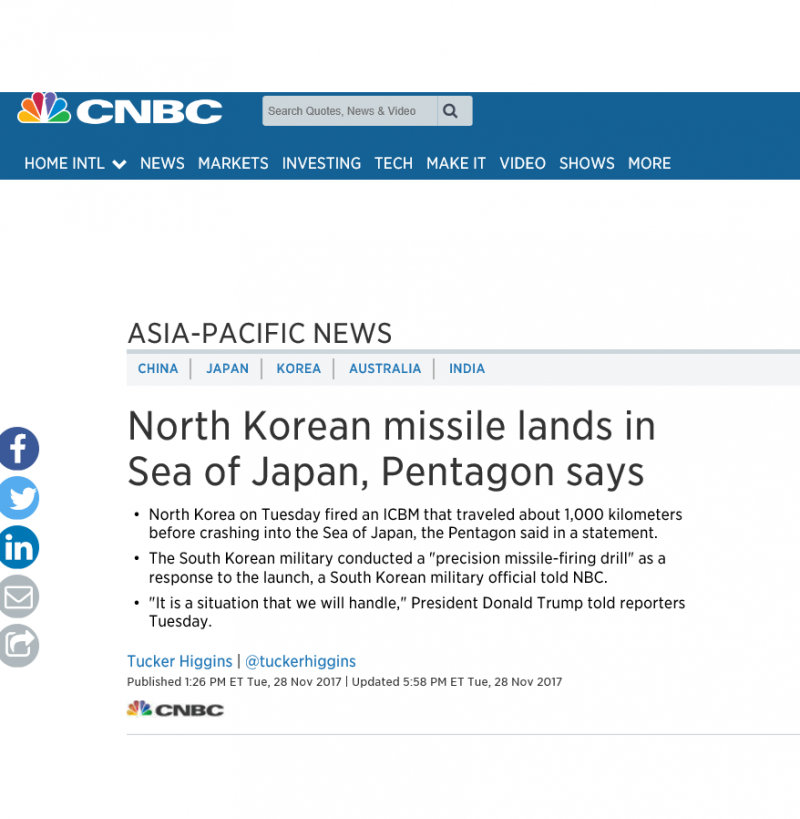Share article on Facebook
This screenshot has height=819, width=800.
[x=17, y=449]
